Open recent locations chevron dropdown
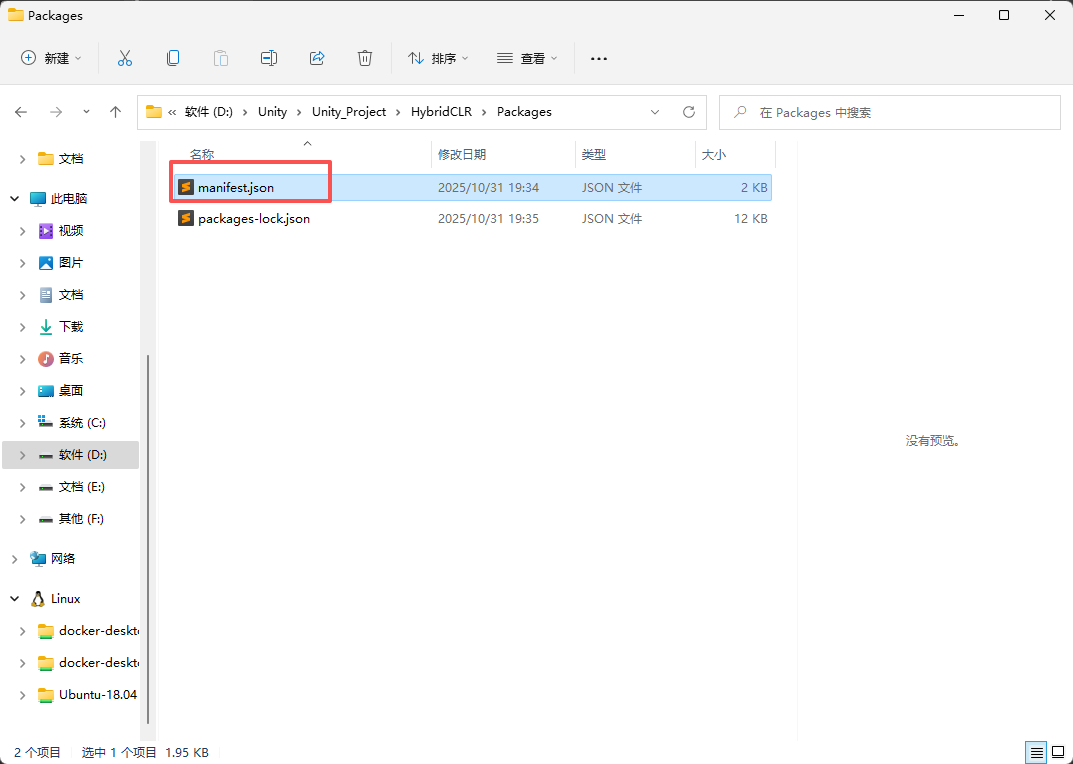Viewport: 1073px width, 764px height. (86, 112)
